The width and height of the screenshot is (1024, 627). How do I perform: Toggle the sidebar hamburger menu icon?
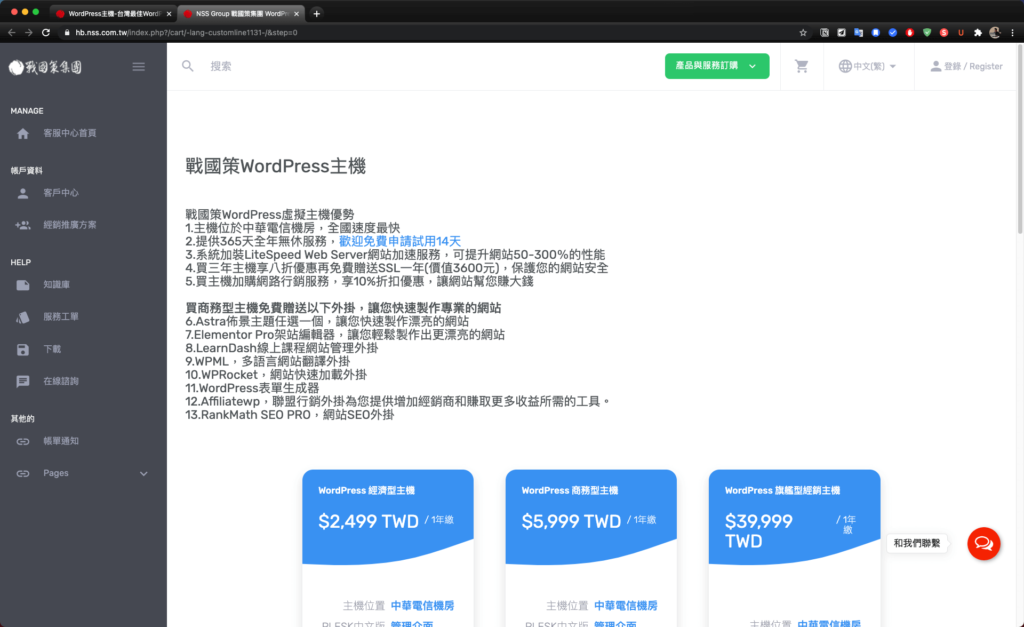[138, 67]
